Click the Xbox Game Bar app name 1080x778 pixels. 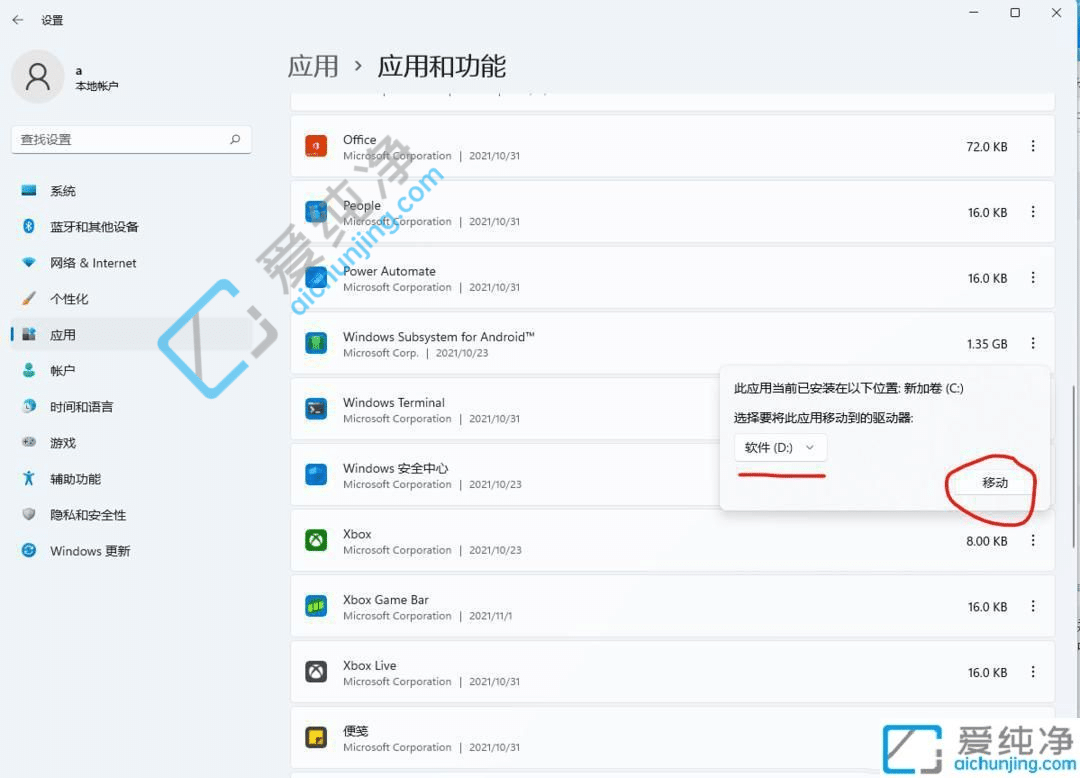pos(386,600)
